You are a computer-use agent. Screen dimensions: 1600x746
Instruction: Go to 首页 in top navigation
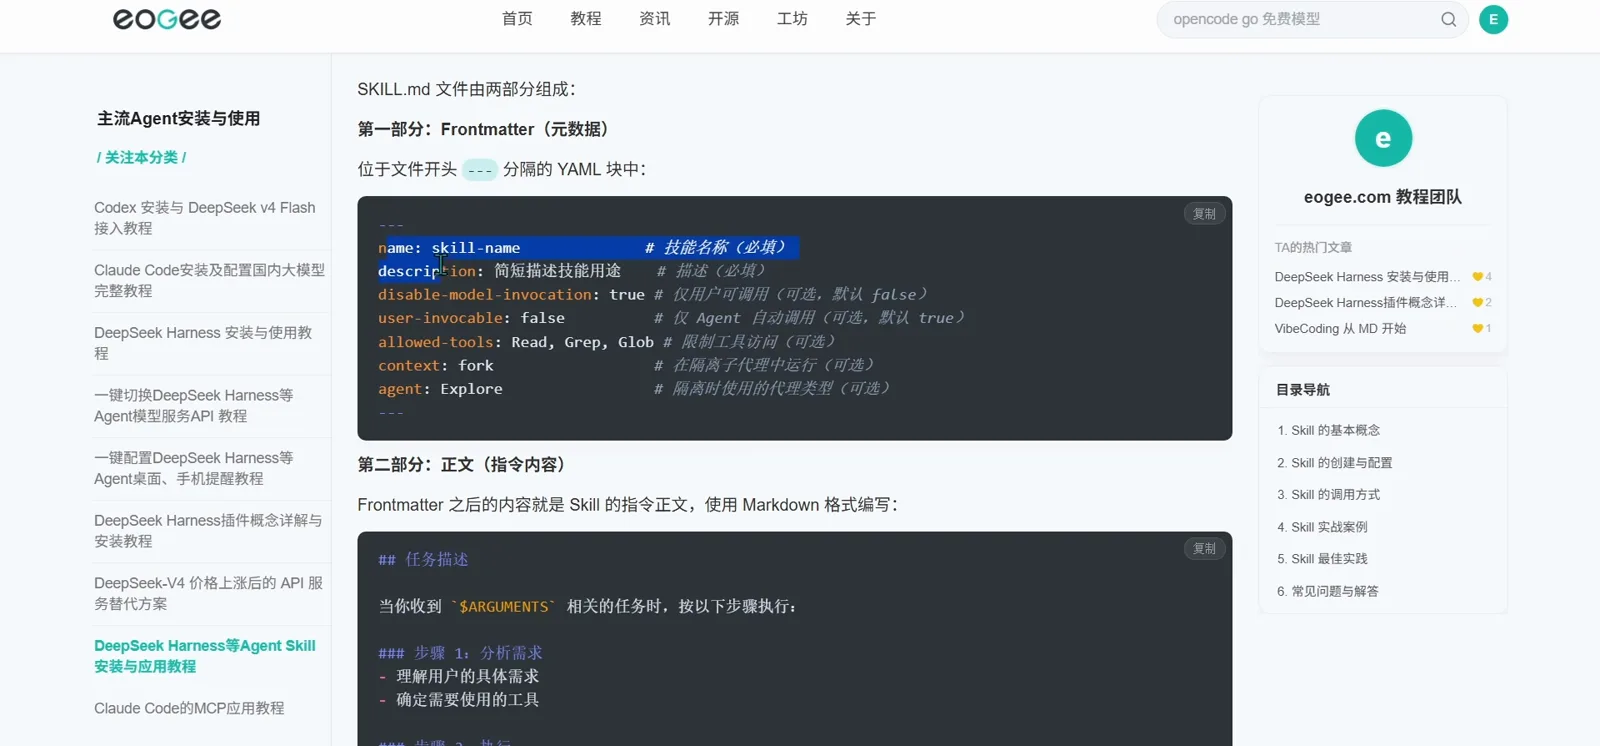[517, 19]
